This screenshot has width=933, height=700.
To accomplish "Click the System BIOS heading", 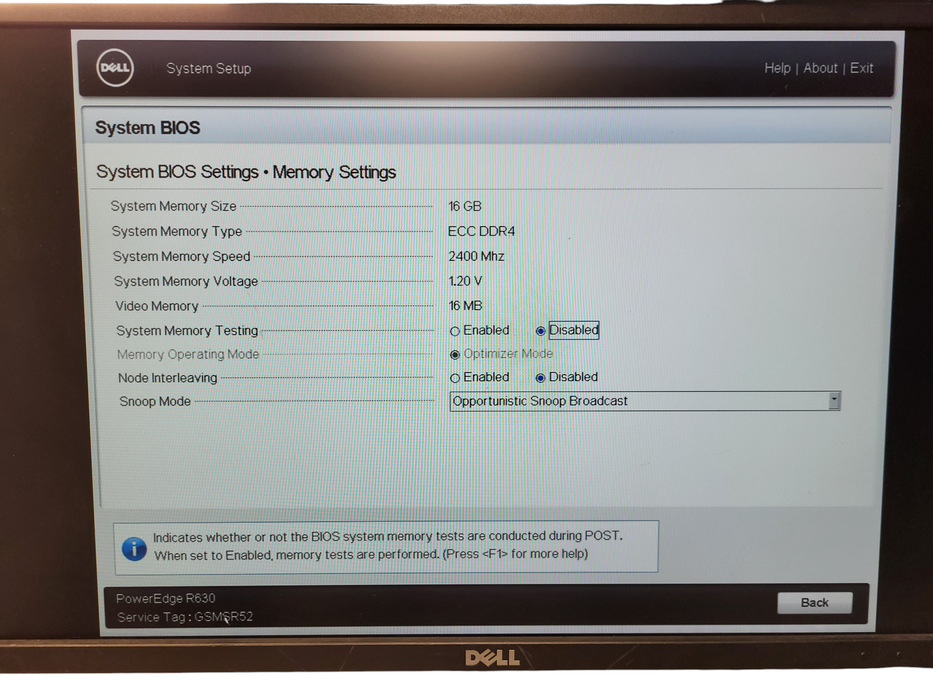I will point(148,127).
